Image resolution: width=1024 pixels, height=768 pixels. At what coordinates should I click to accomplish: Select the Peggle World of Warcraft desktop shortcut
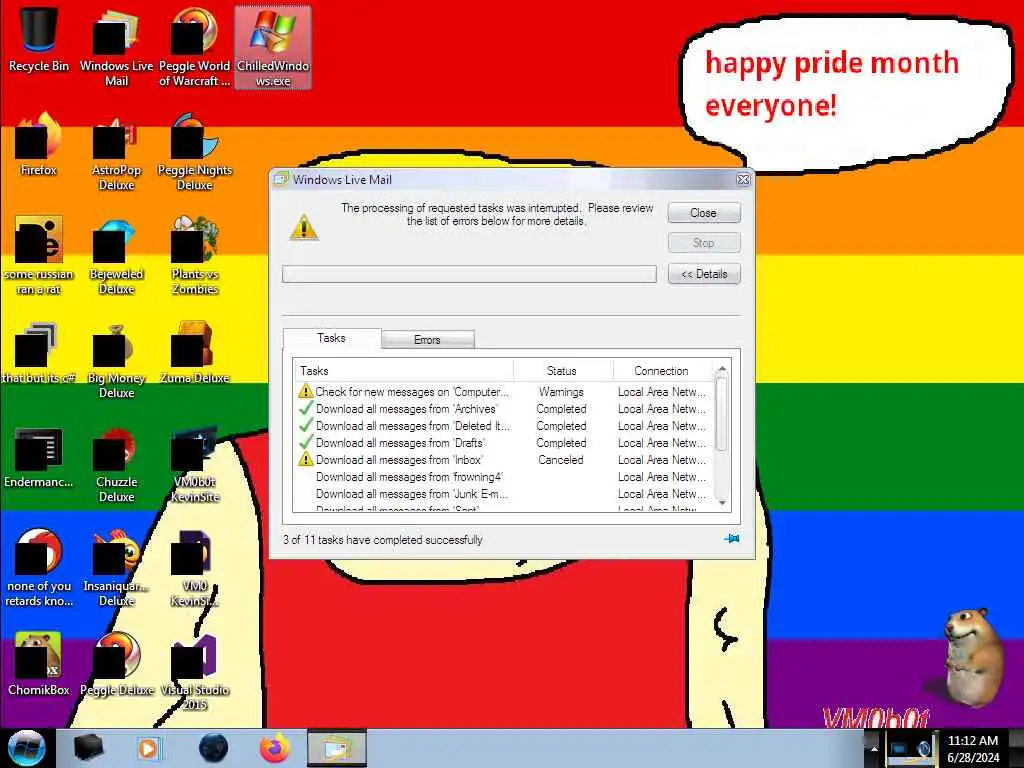click(195, 47)
